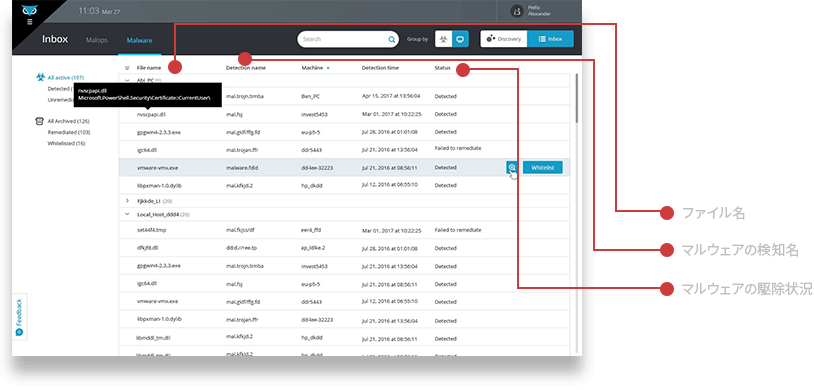Sort by the Status column header

(442, 68)
